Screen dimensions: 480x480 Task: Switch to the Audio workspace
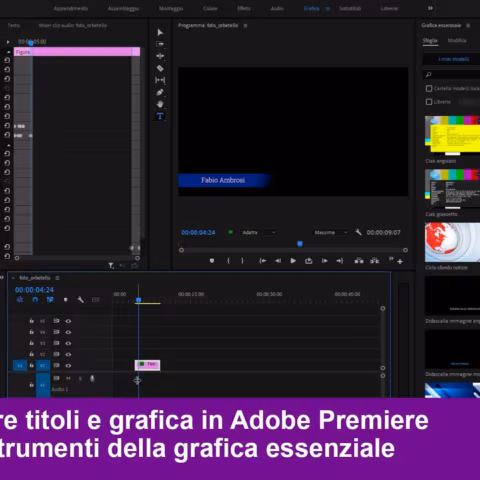(x=277, y=8)
